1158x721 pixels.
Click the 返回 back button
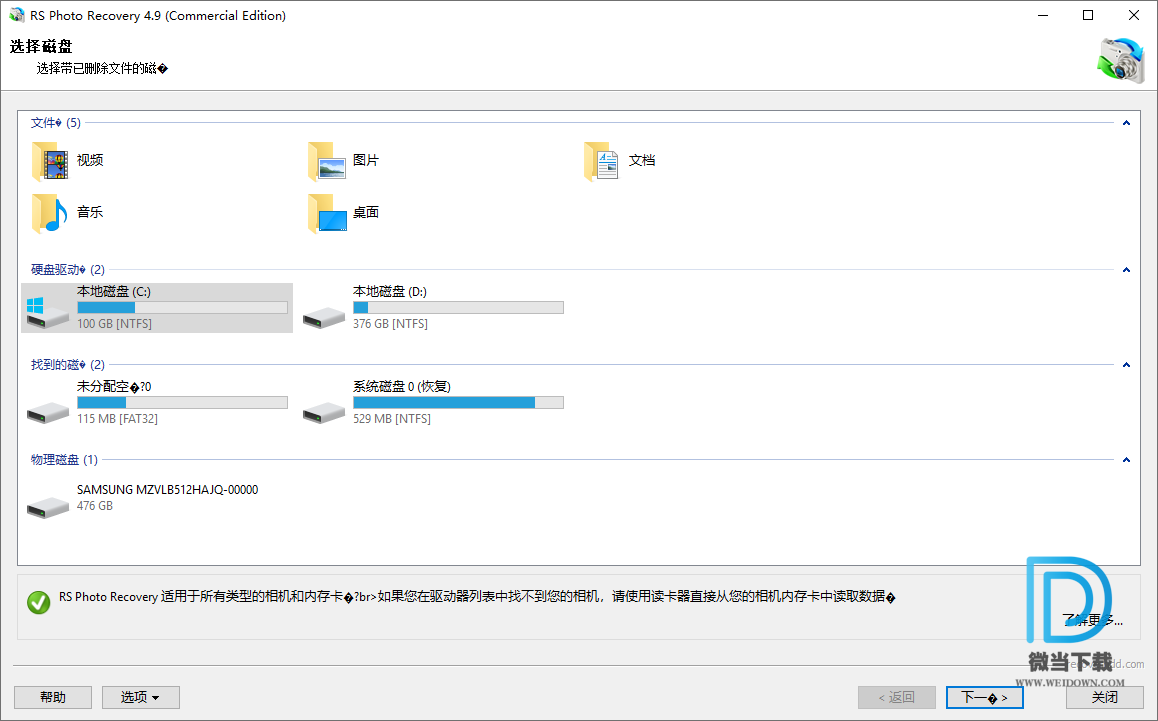(x=897, y=697)
